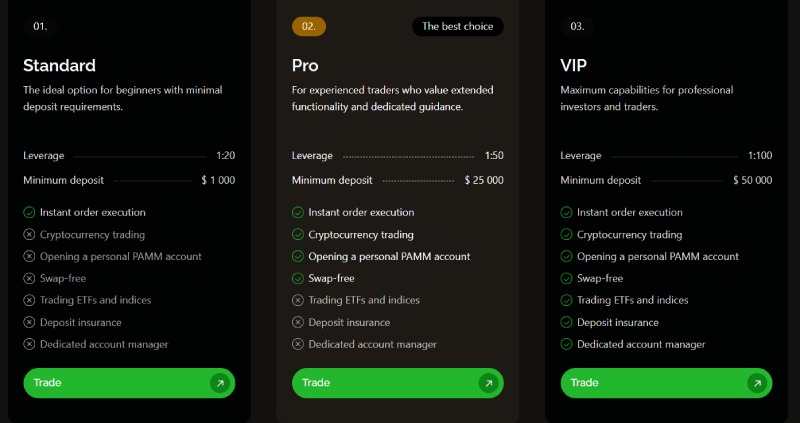The width and height of the screenshot is (800, 423).
Task: Click arrow icon on VIP Trade button
Action: [x=757, y=383]
